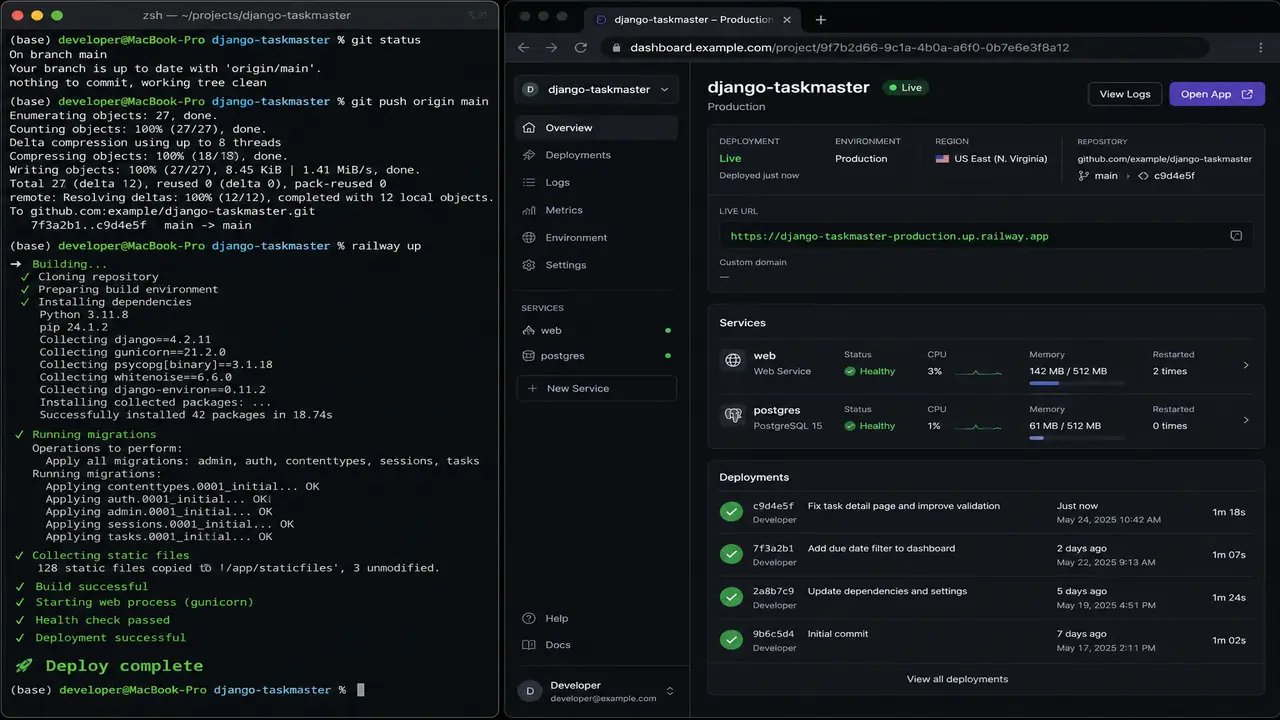
Task: Click the green Live badge beside the project title
Action: click(905, 88)
